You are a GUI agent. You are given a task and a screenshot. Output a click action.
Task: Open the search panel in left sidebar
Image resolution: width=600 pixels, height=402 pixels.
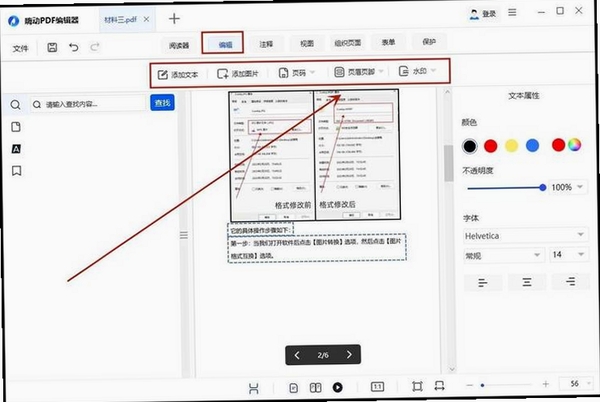(x=15, y=104)
